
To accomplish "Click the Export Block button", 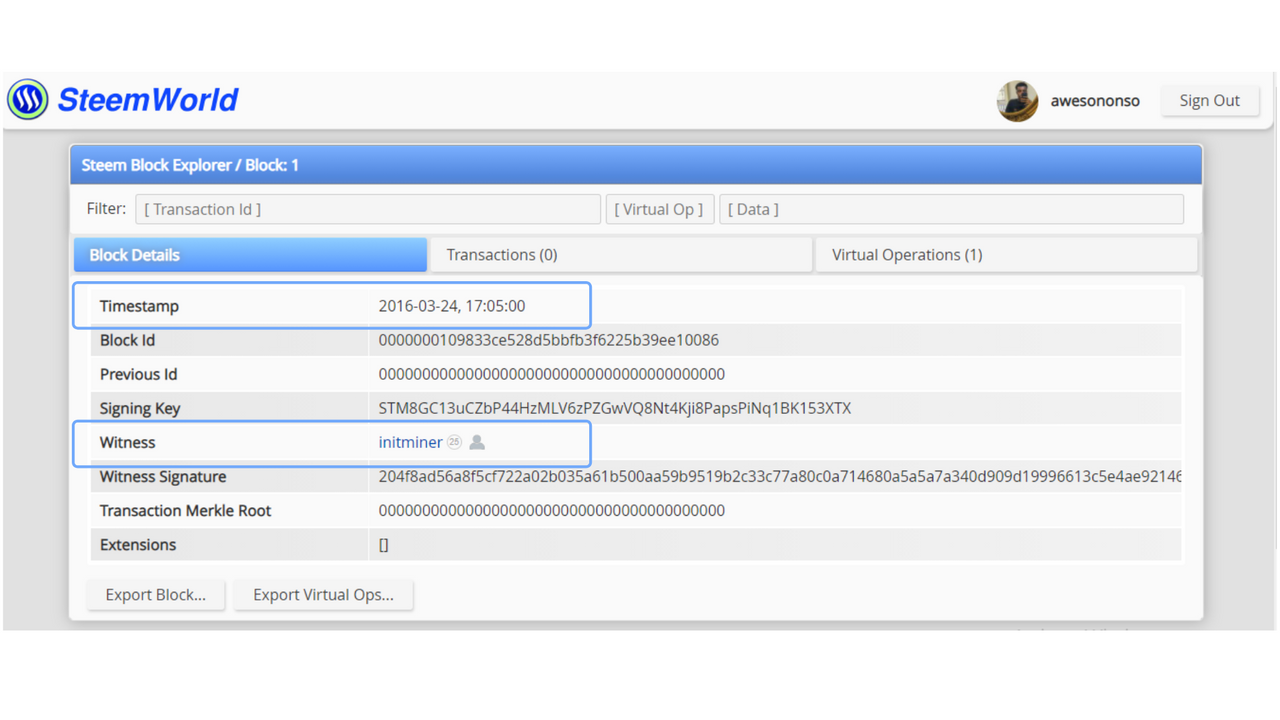I will tap(156, 594).
